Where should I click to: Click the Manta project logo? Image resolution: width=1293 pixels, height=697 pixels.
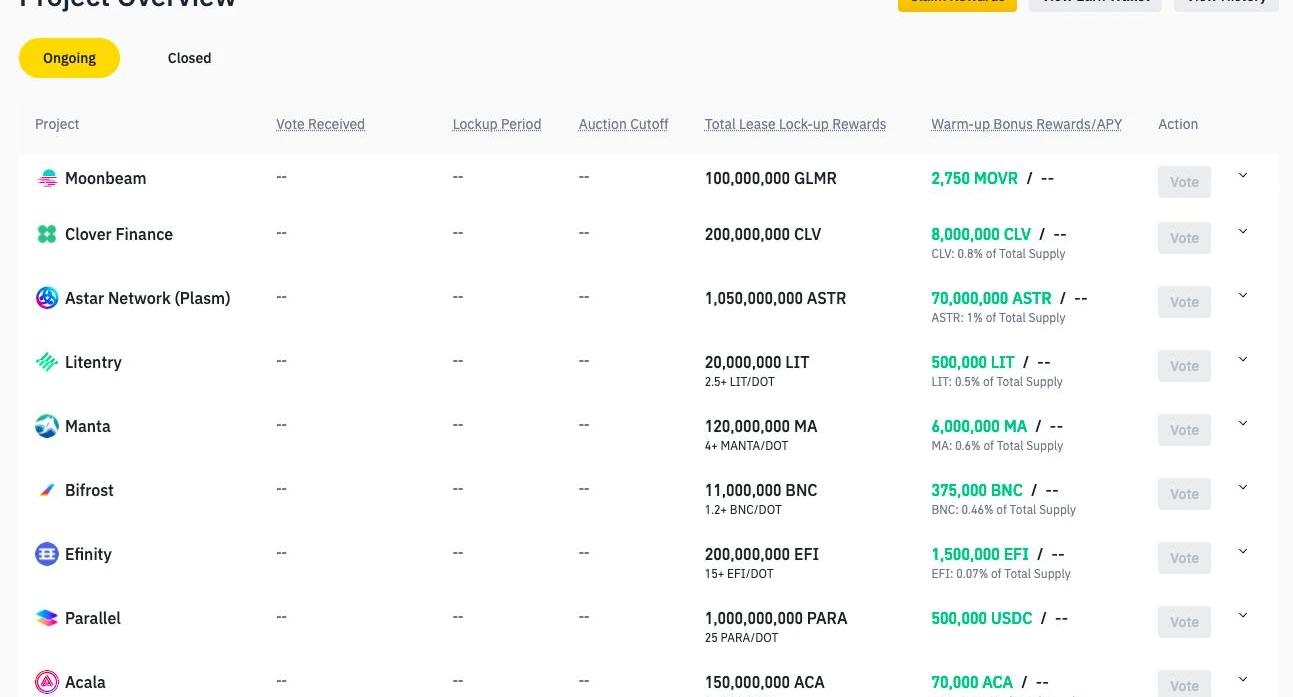47,426
